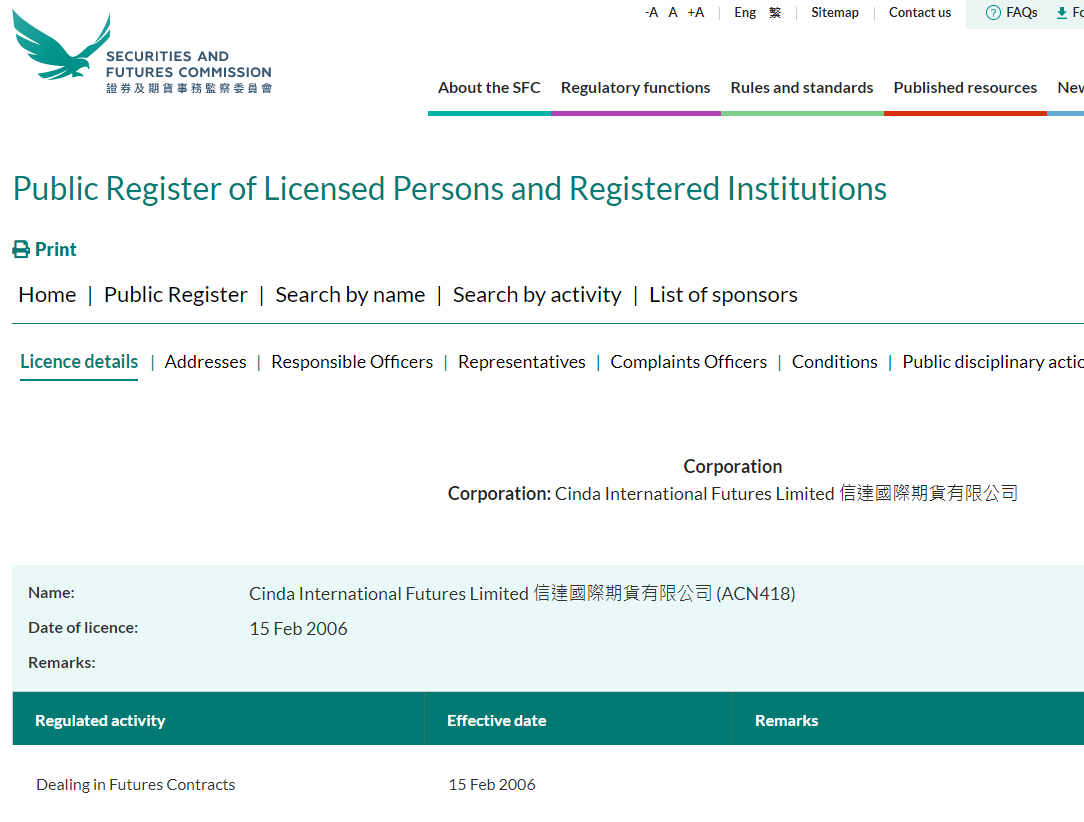Click the name value with ACN418
The height and width of the screenshot is (822, 1084).
(x=522, y=594)
